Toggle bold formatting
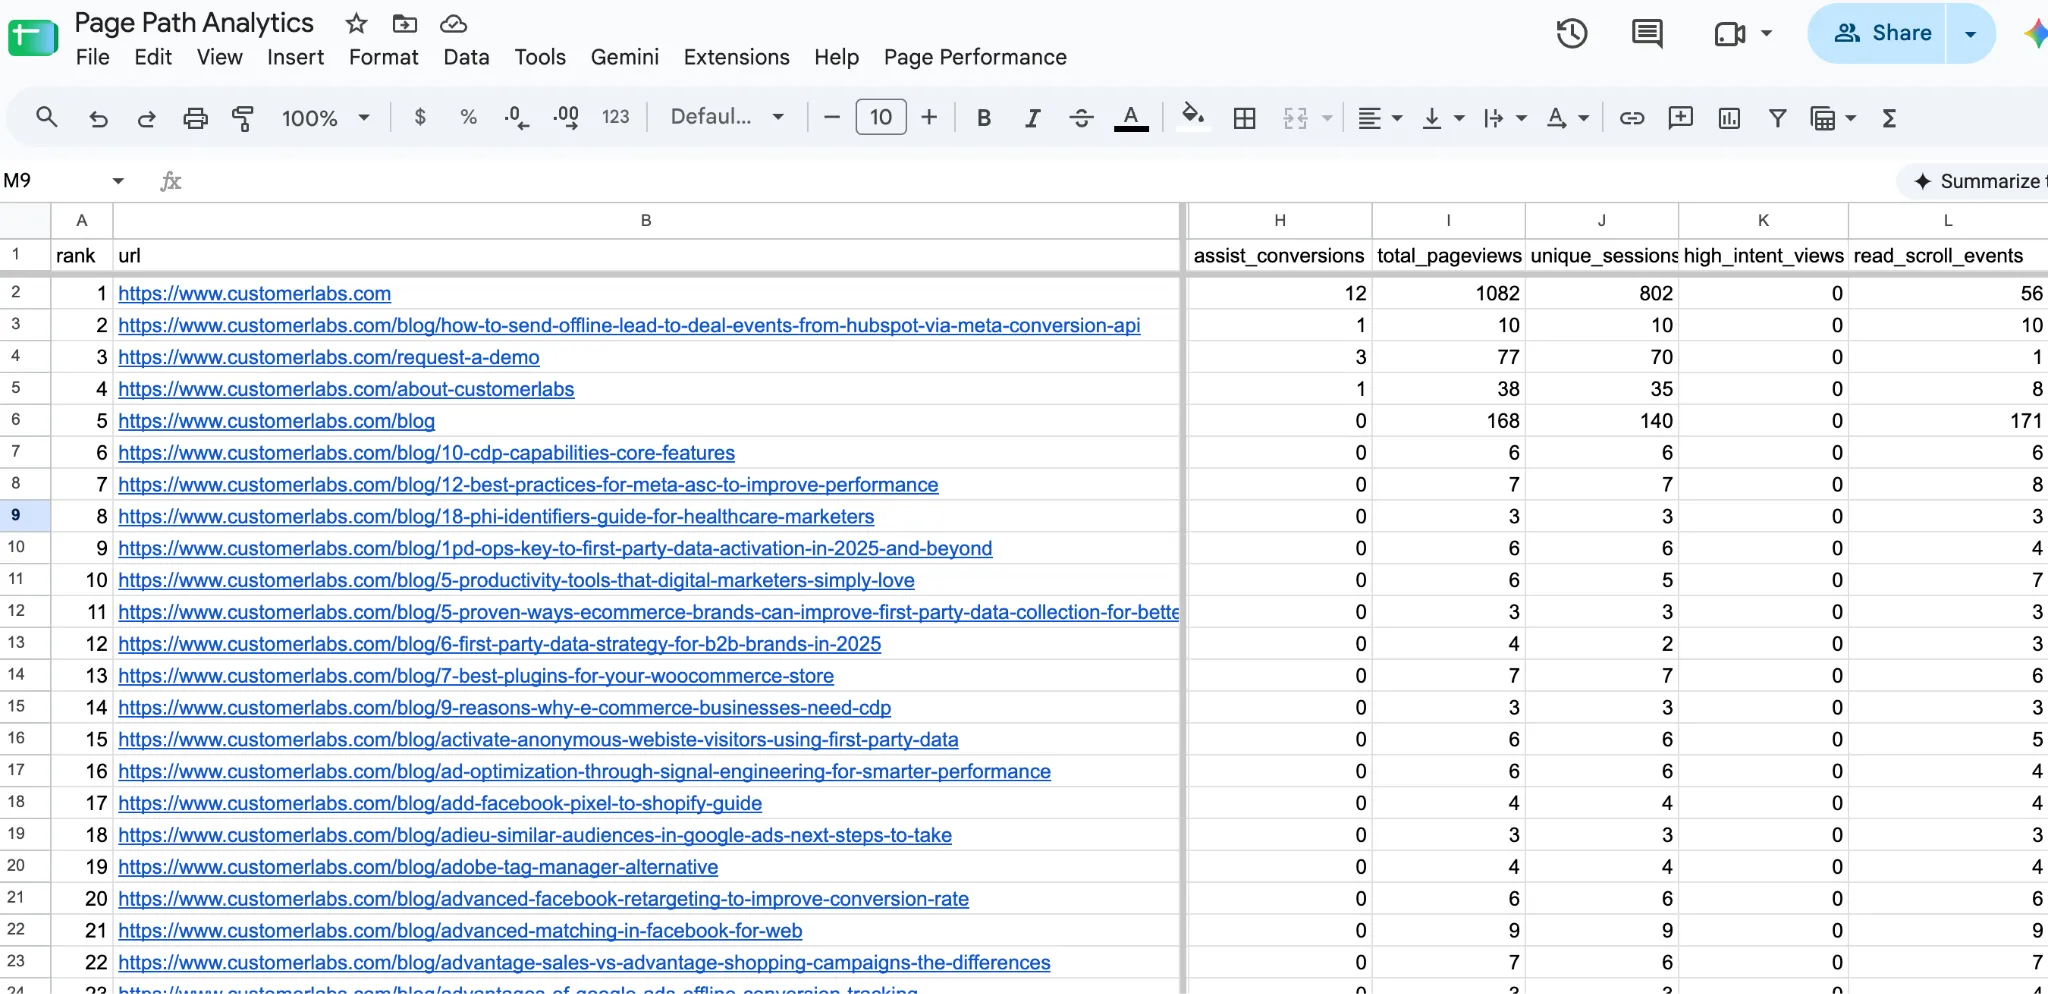This screenshot has height=994, width=2048. [984, 118]
